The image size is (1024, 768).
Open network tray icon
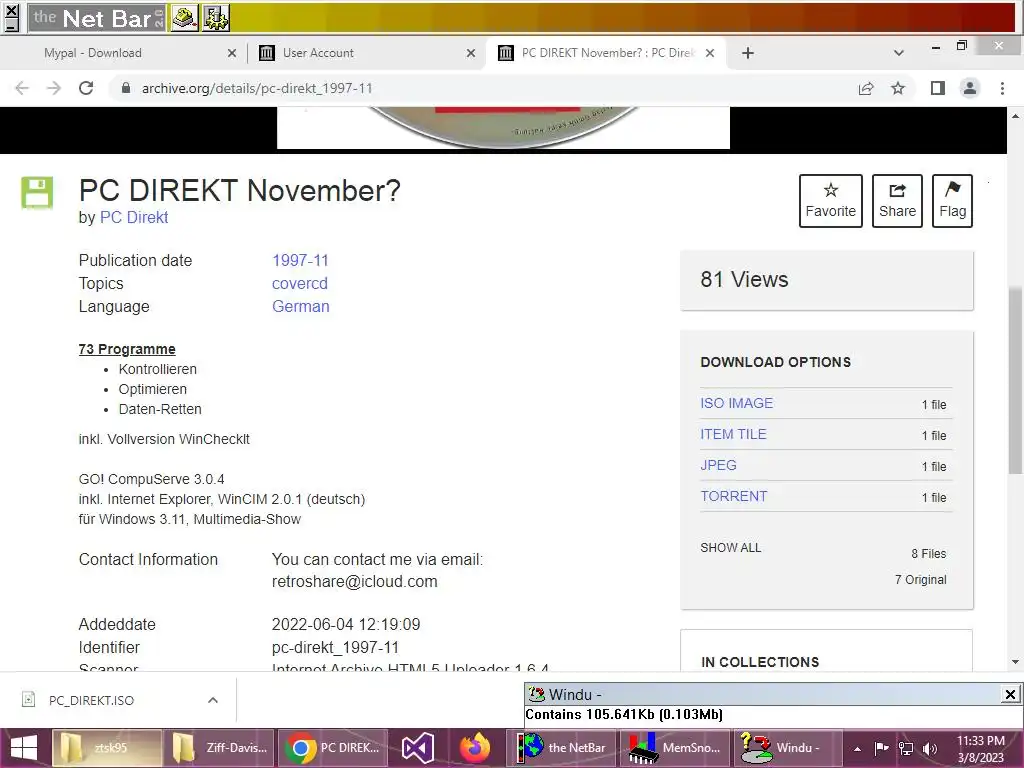(x=906, y=749)
